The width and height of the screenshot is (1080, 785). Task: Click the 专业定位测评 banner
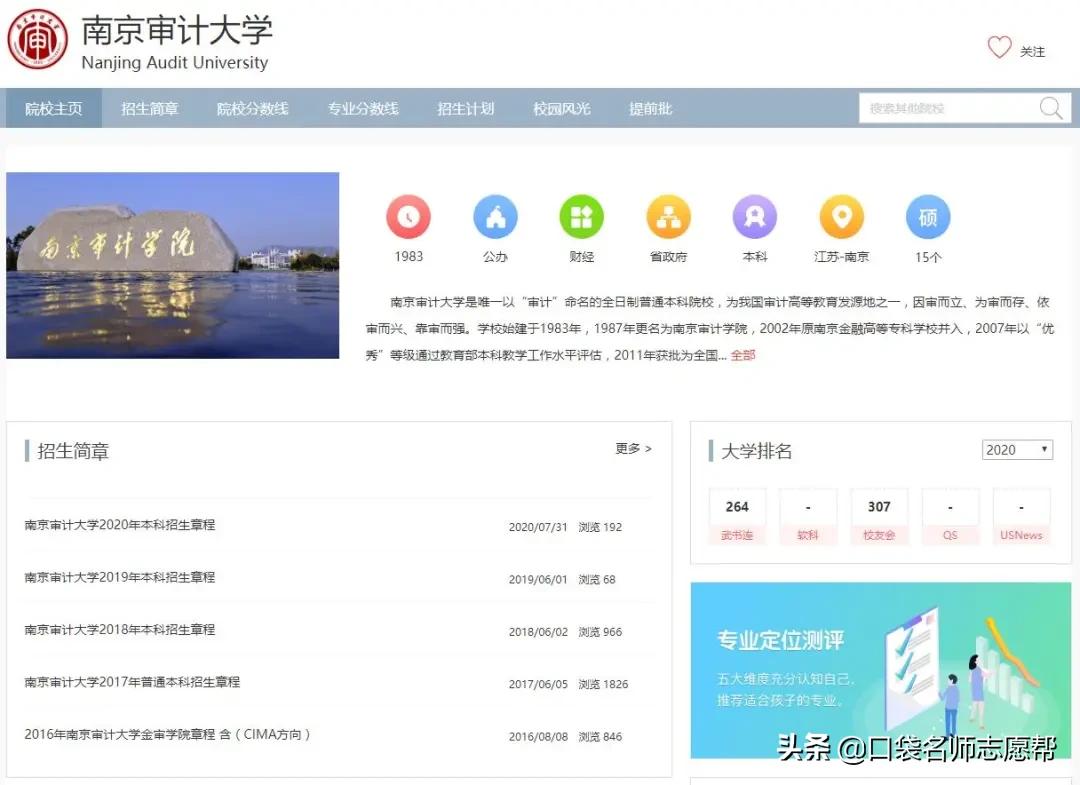(x=881, y=670)
